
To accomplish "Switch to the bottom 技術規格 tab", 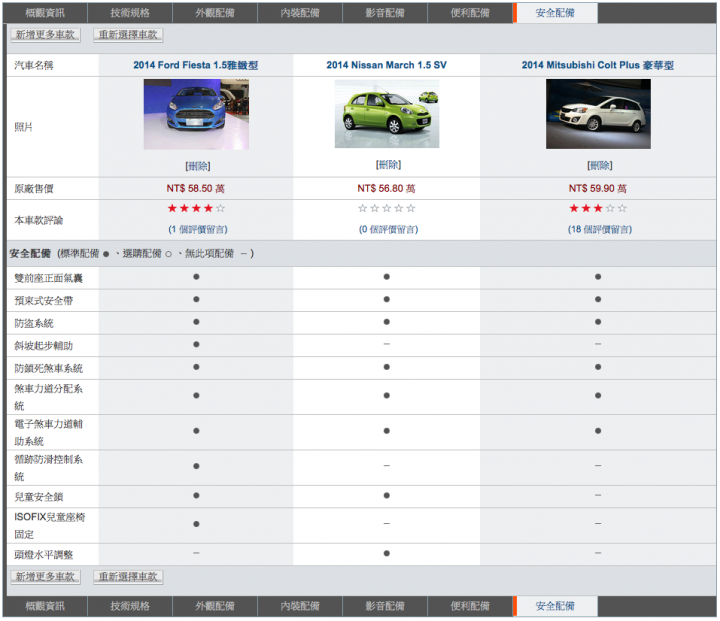I will [130, 606].
